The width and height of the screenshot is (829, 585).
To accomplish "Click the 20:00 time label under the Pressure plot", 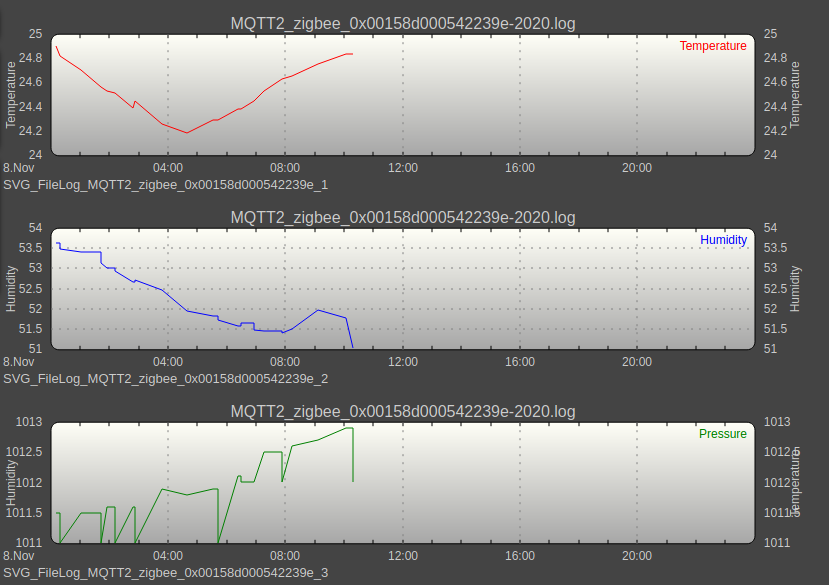I will click(637, 556).
